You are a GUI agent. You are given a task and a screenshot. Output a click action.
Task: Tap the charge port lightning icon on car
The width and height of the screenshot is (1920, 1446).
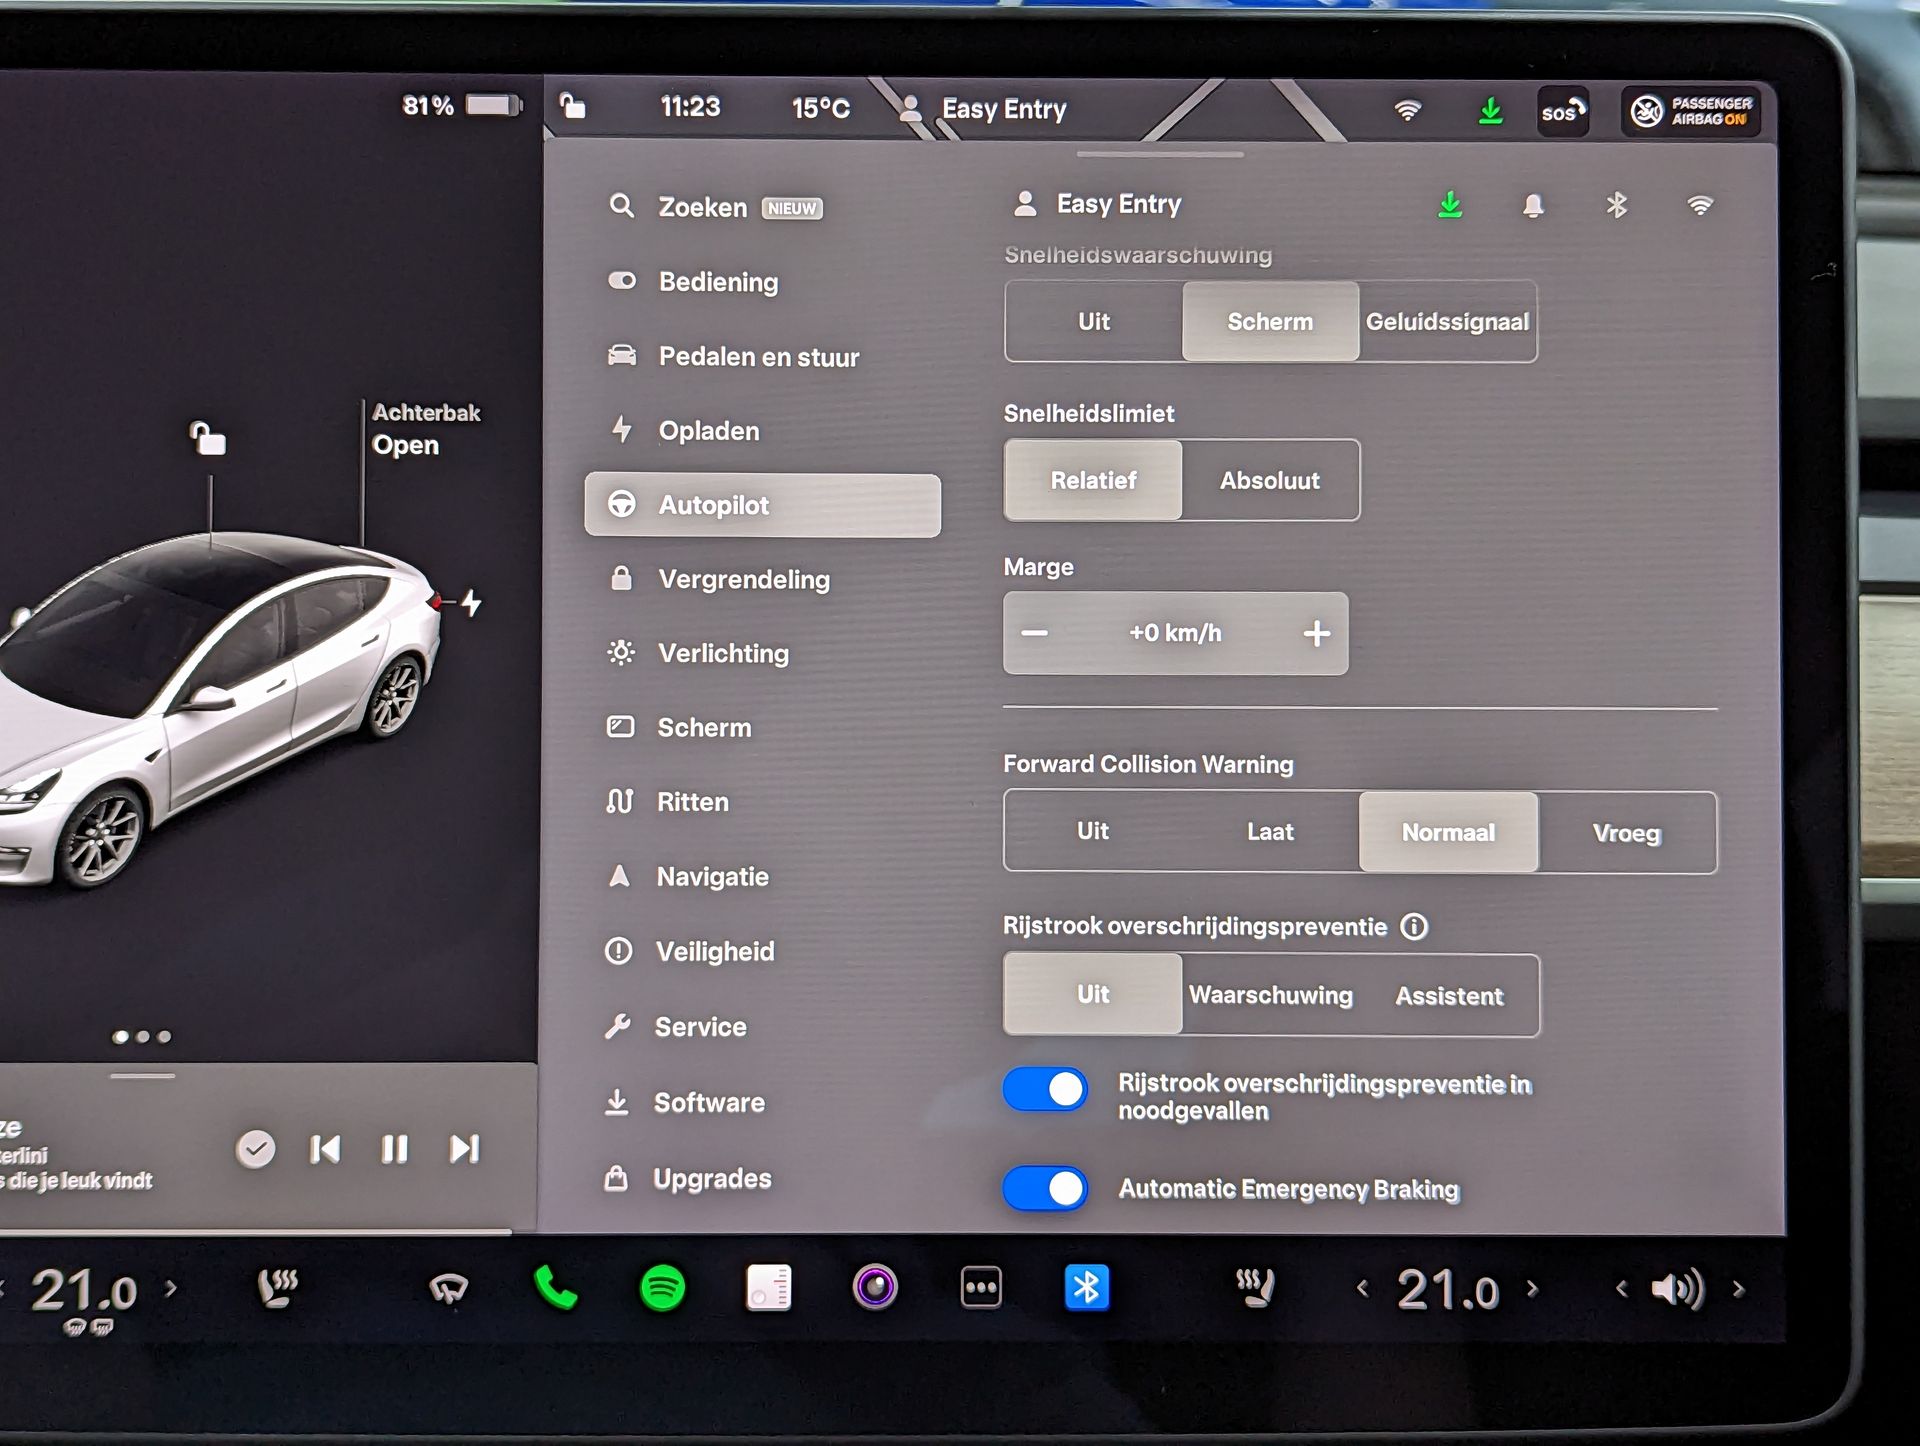click(x=471, y=603)
